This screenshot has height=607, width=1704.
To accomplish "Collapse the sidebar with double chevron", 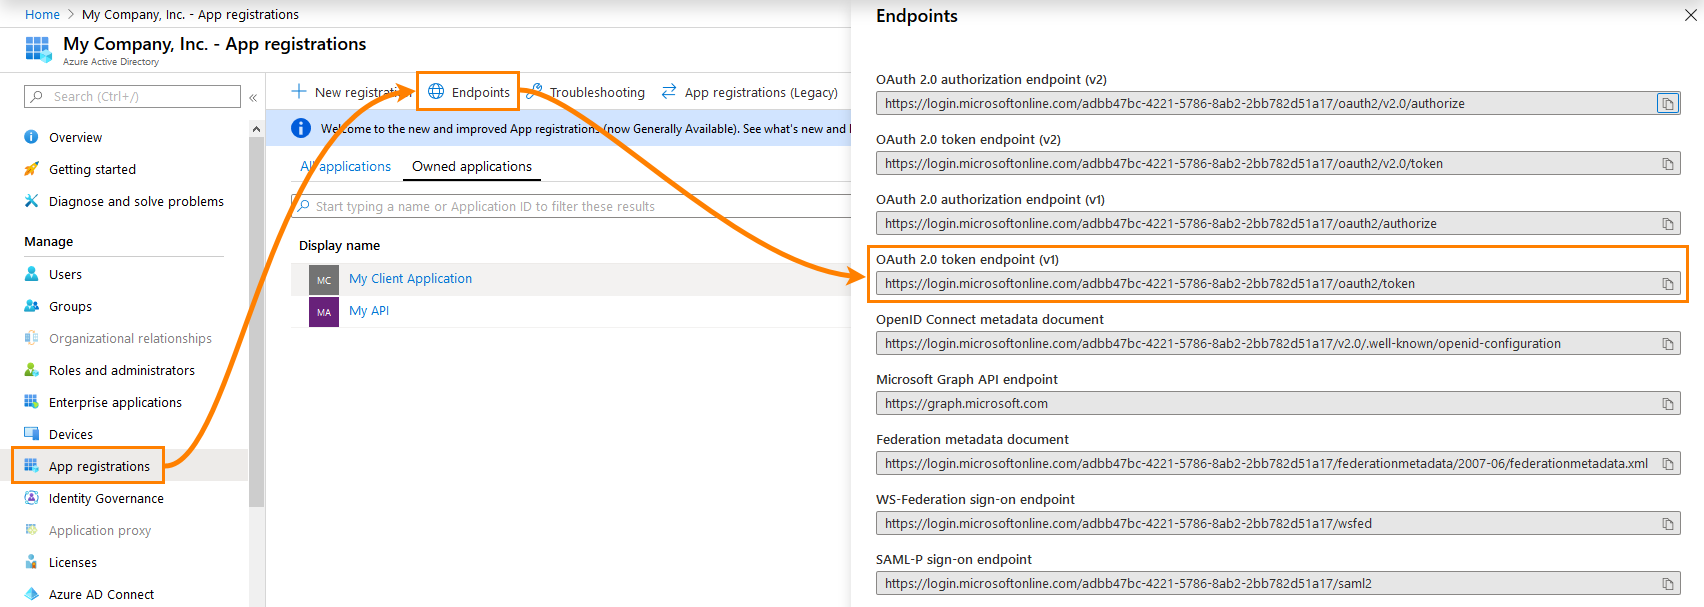I will click(x=253, y=97).
